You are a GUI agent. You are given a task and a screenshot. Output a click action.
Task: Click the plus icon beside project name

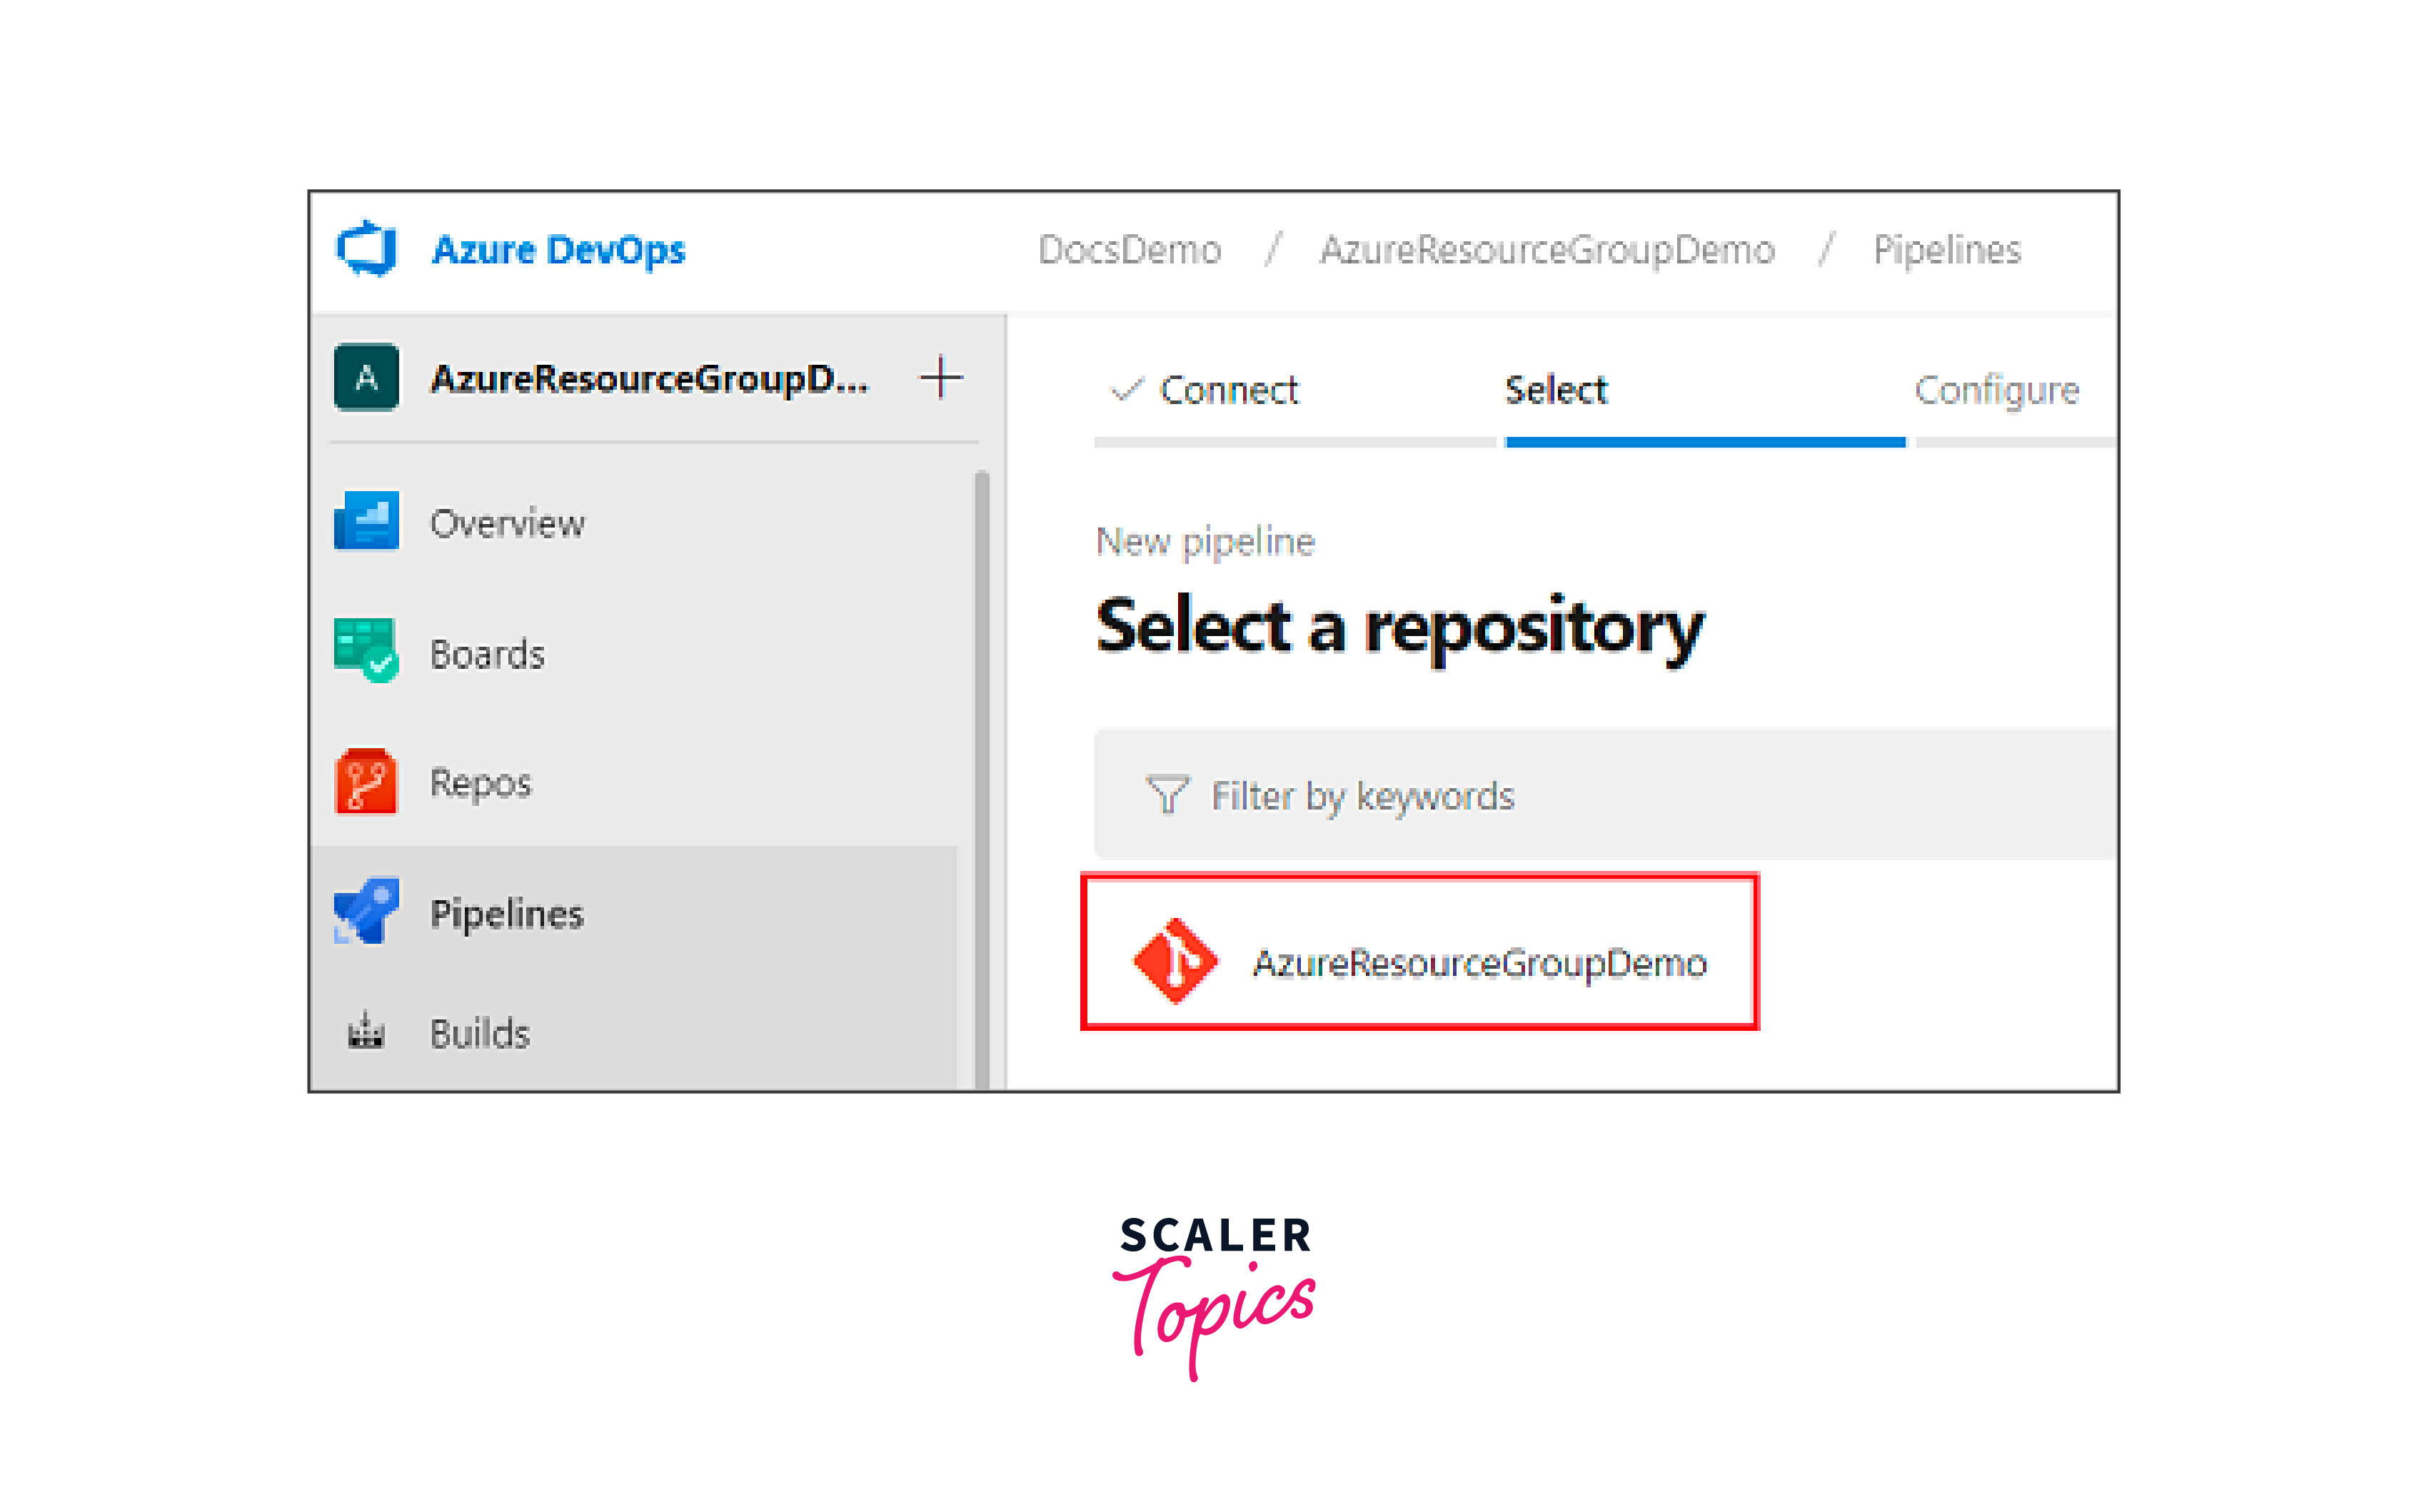pos(940,378)
